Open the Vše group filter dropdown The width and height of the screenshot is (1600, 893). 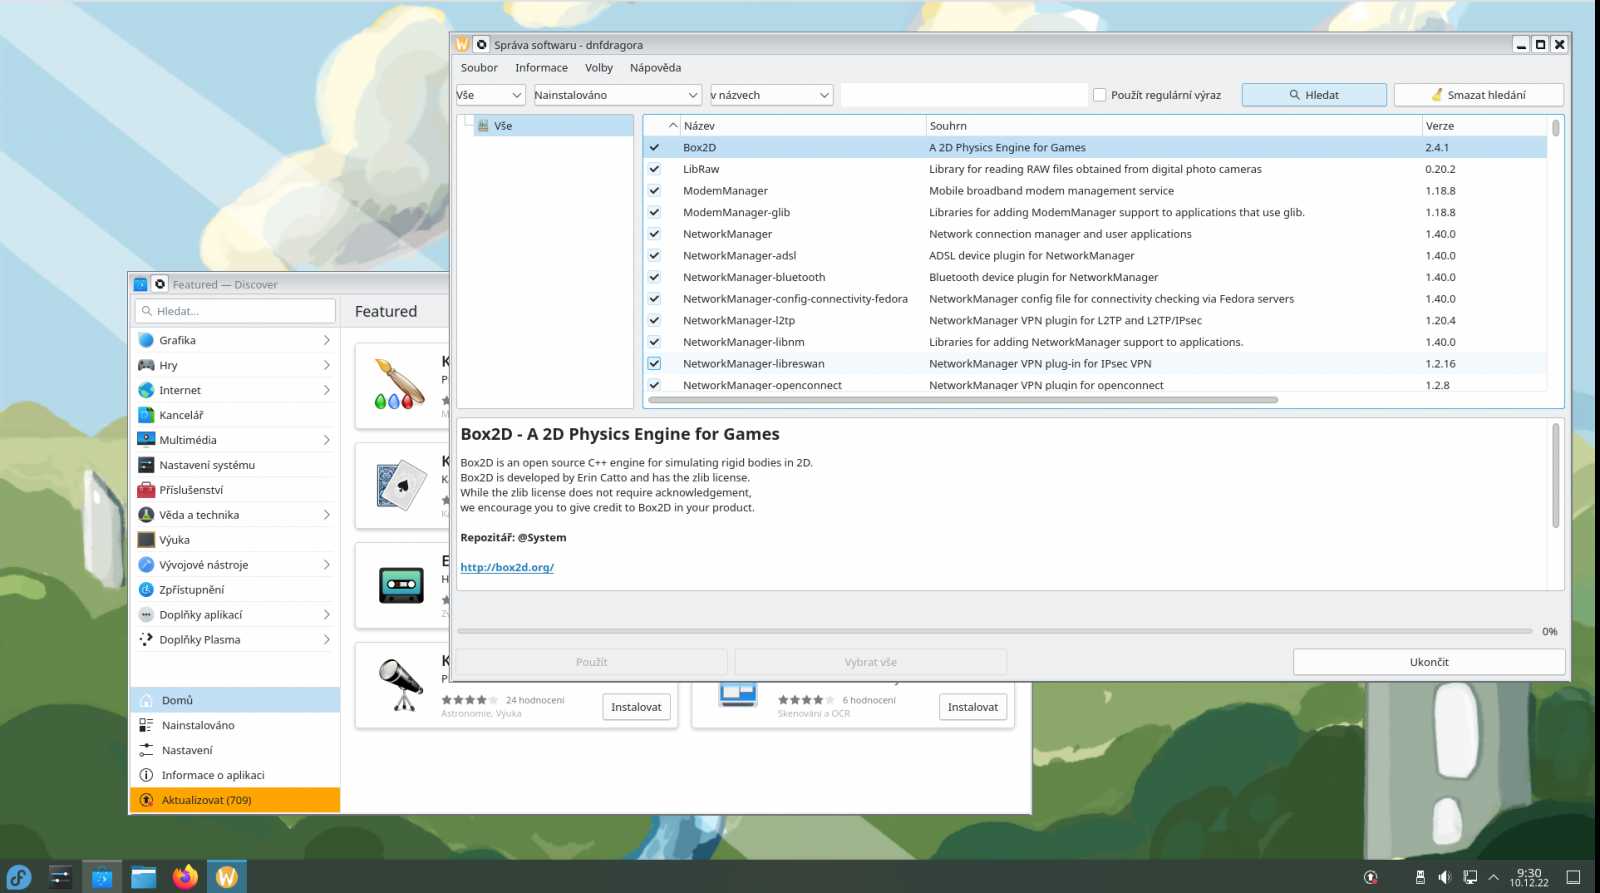click(490, 95)
